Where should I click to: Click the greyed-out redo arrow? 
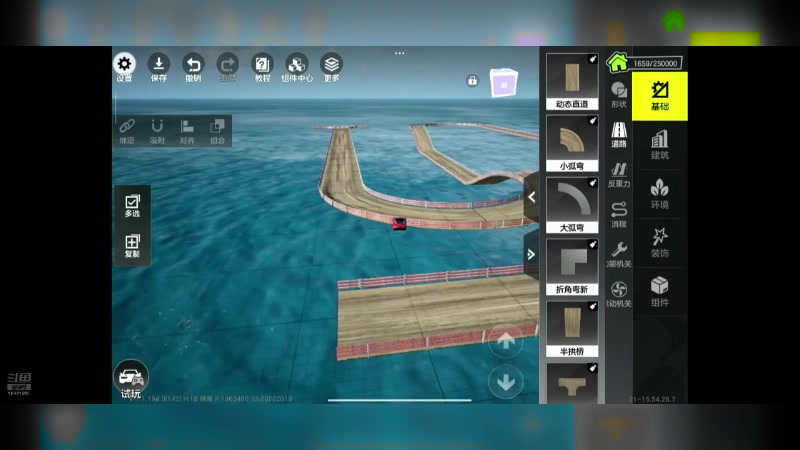click(228, 67)
